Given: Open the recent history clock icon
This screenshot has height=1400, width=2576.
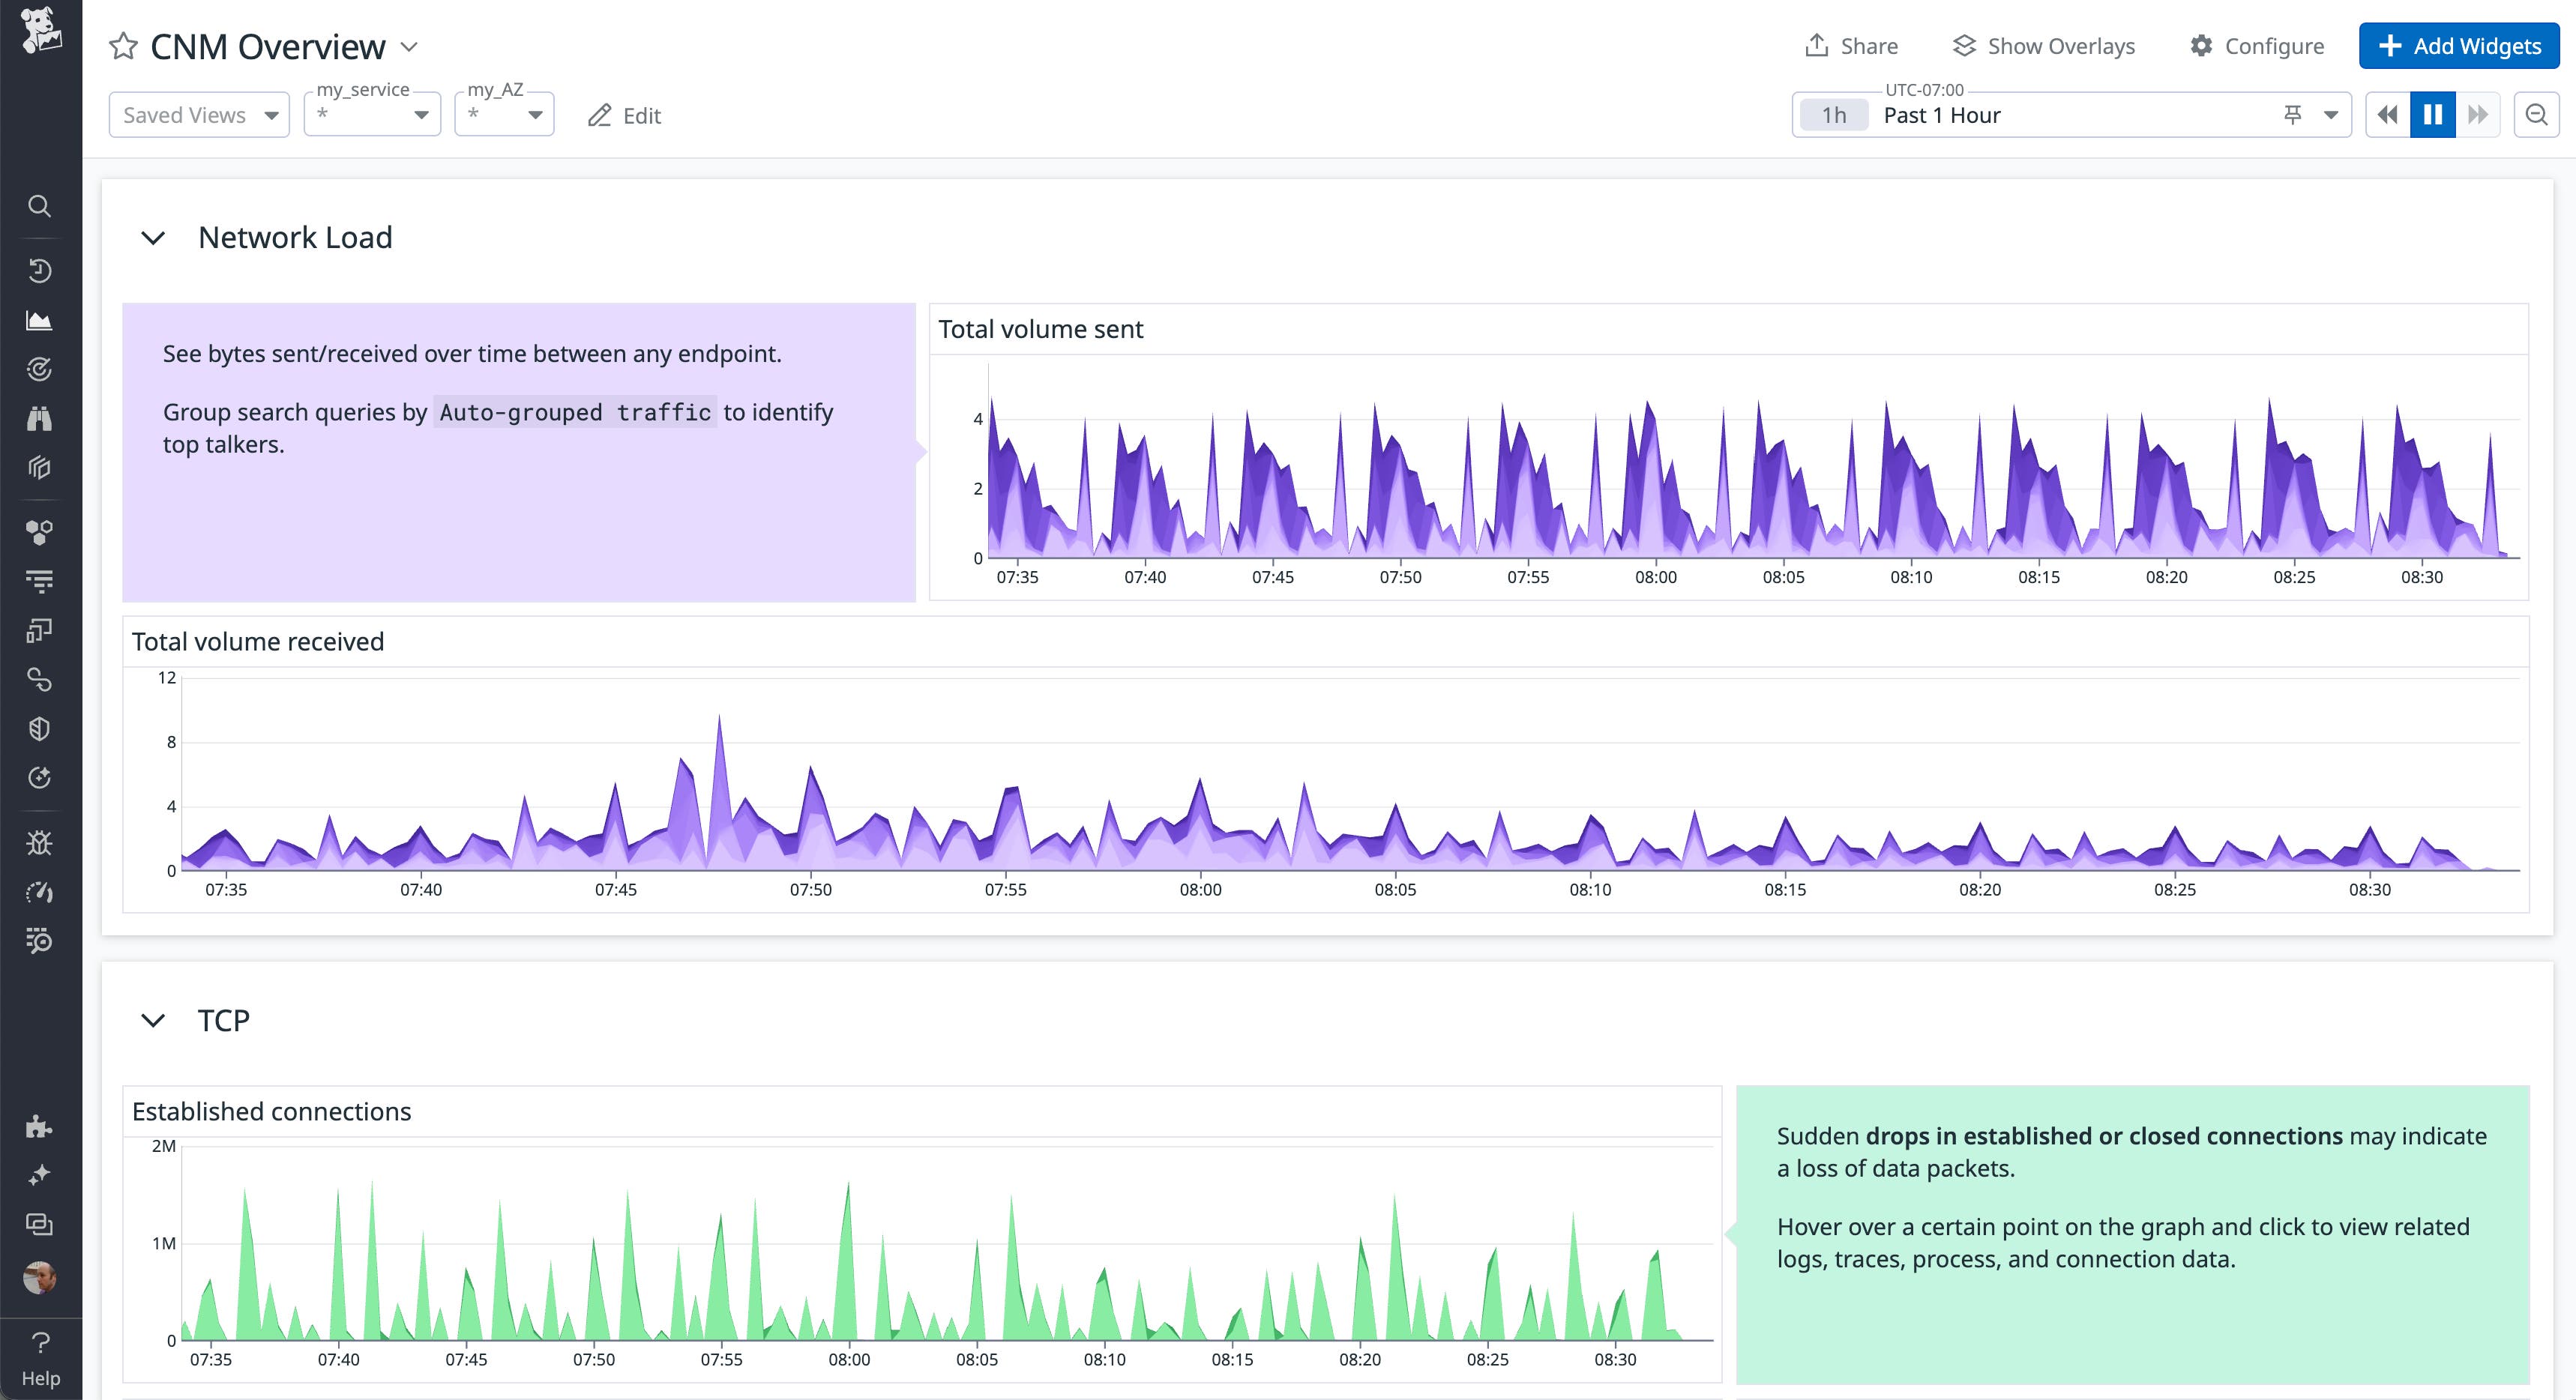Looking at the screenshot, I should 40,270.
